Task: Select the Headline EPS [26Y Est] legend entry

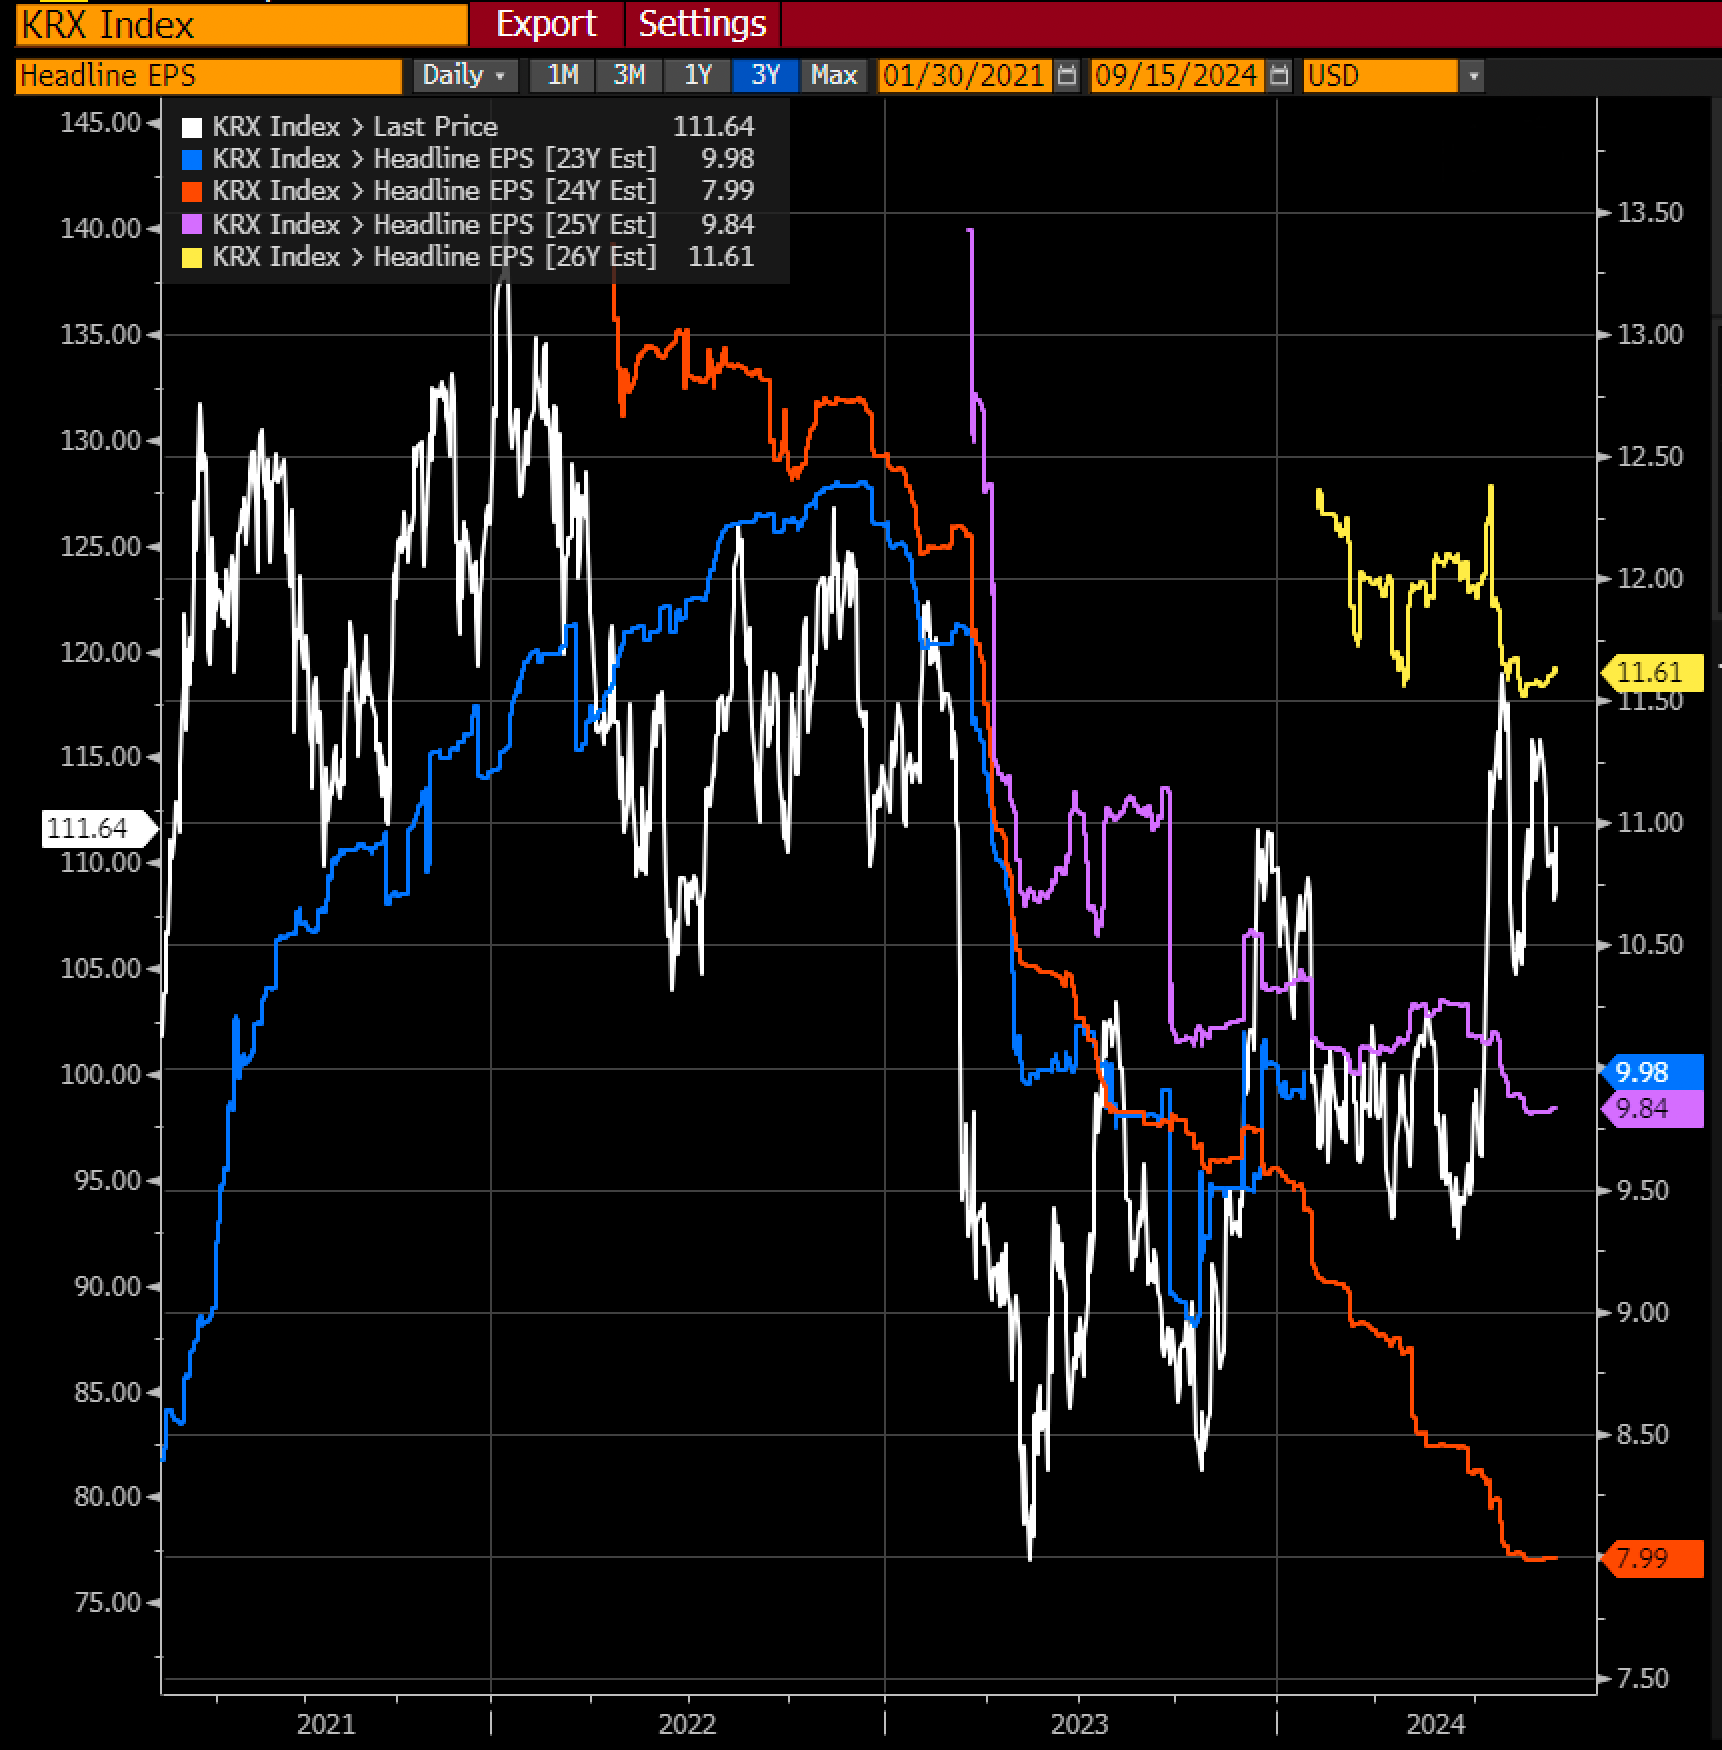Action: (x=468, y=257)
